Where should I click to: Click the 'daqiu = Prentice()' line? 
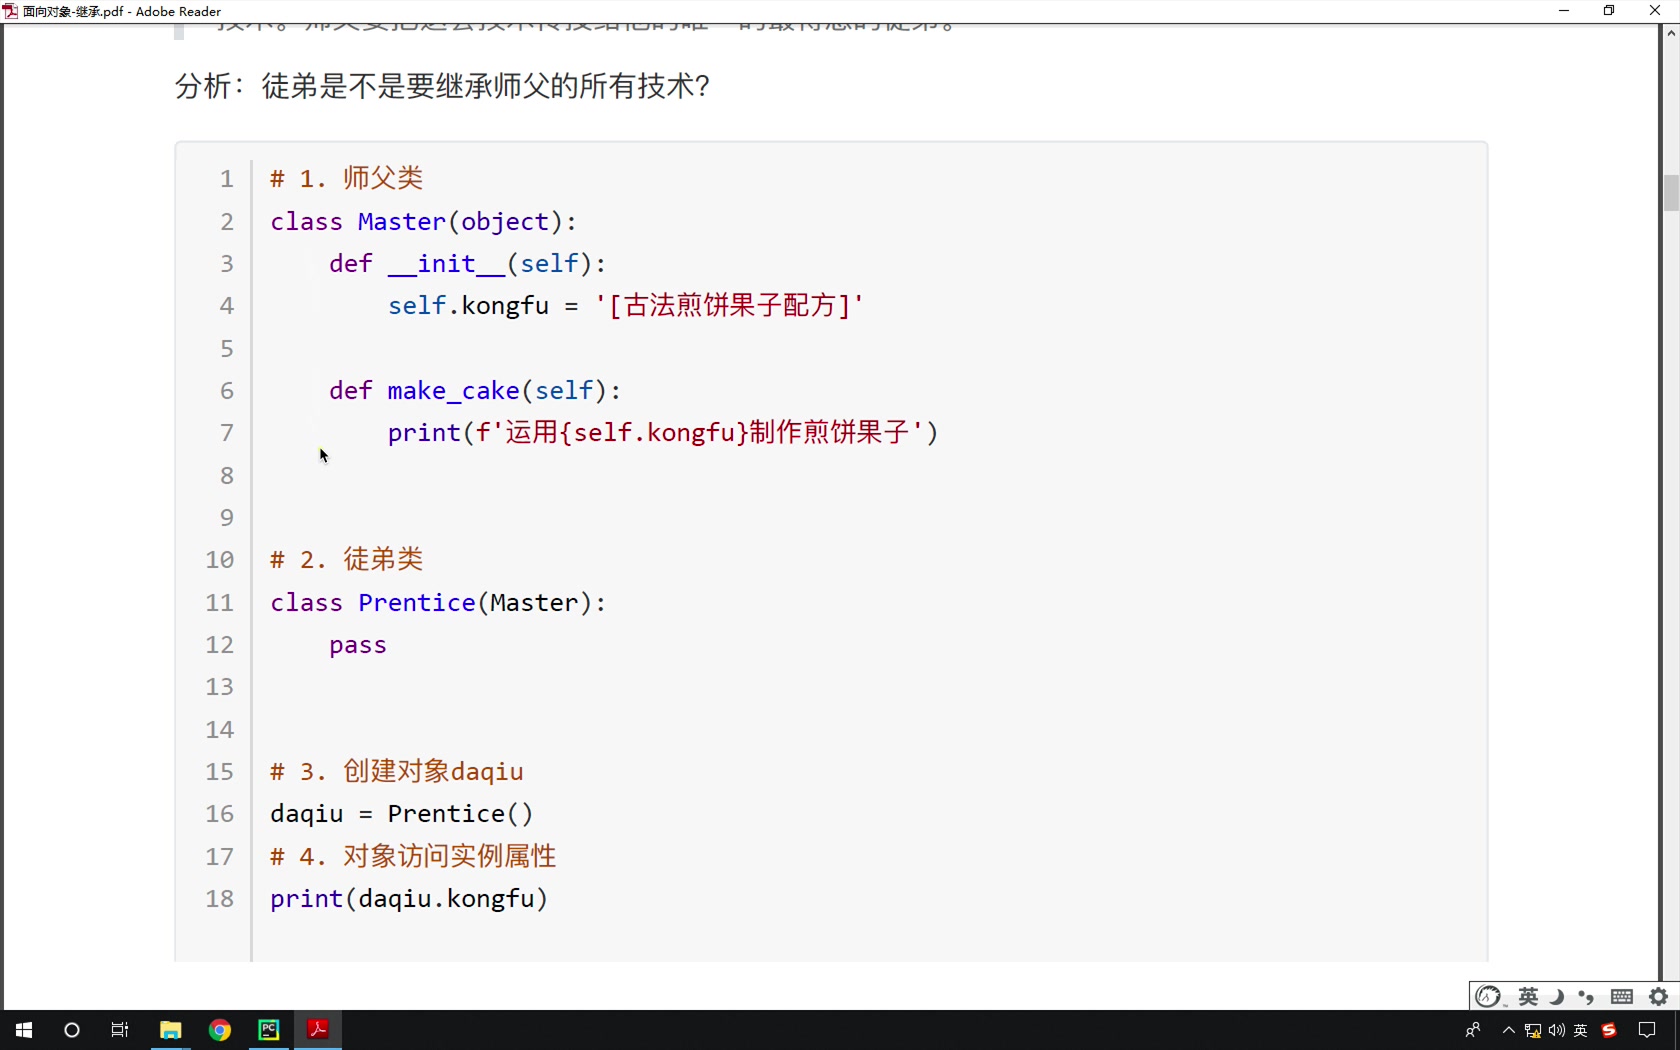(x=402, y=813)
